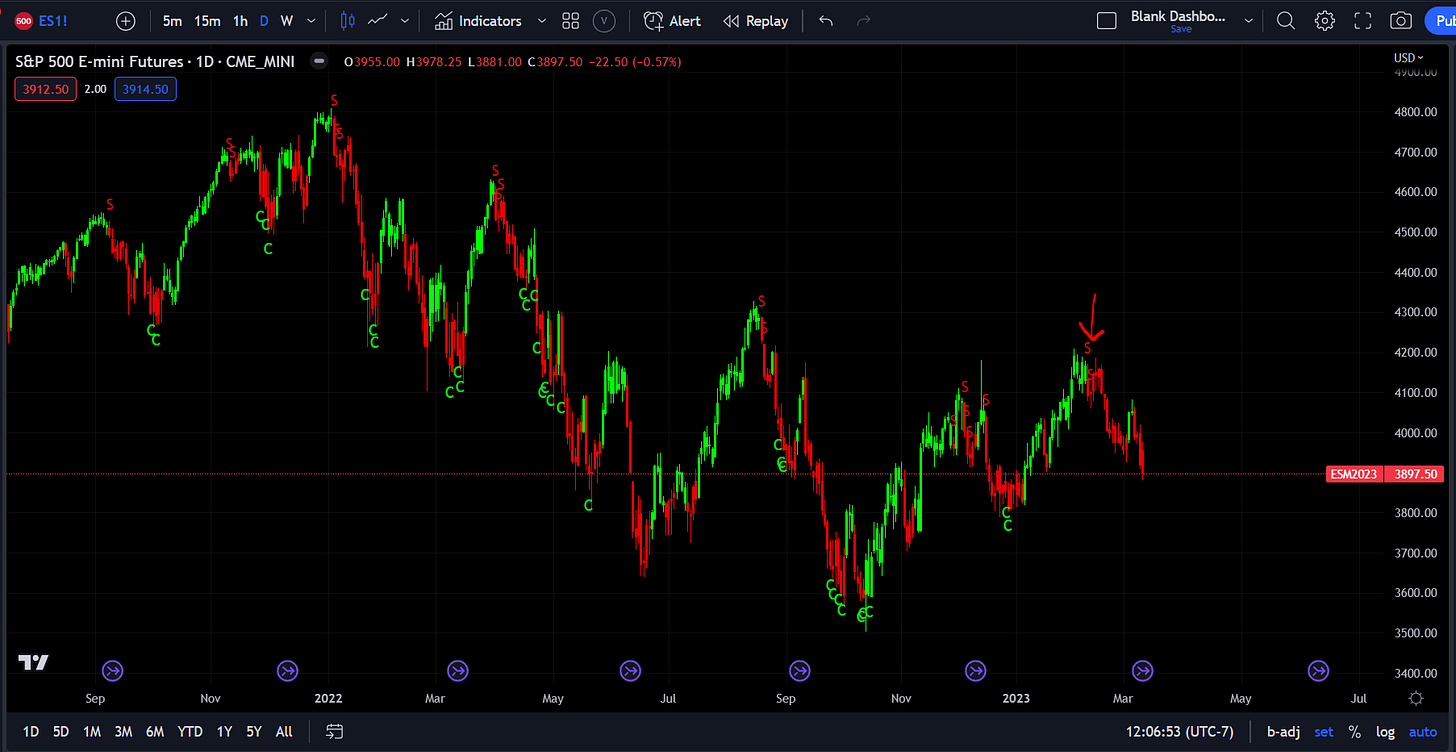
Task: Select the 1D date range
Action: [x=31, y=732]
